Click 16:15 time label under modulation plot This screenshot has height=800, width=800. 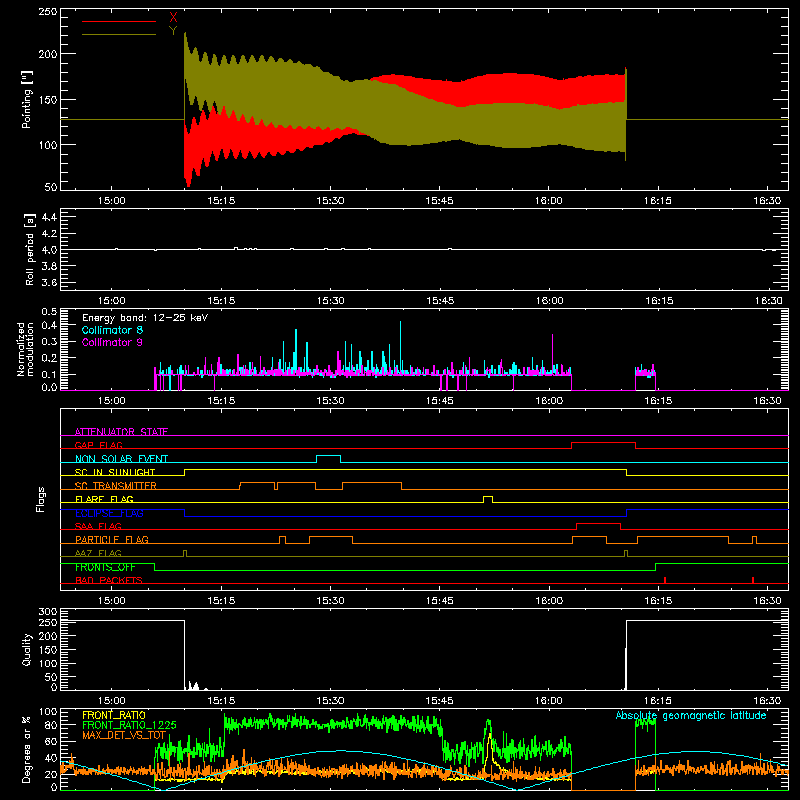click(658, 401)
